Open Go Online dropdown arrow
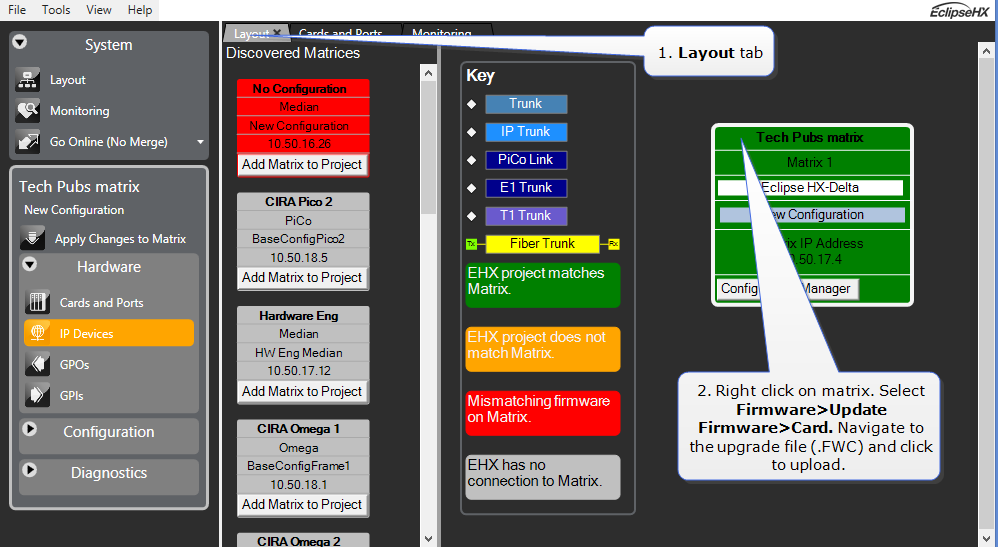Screen dimensions: 998x547 [200, 142]
